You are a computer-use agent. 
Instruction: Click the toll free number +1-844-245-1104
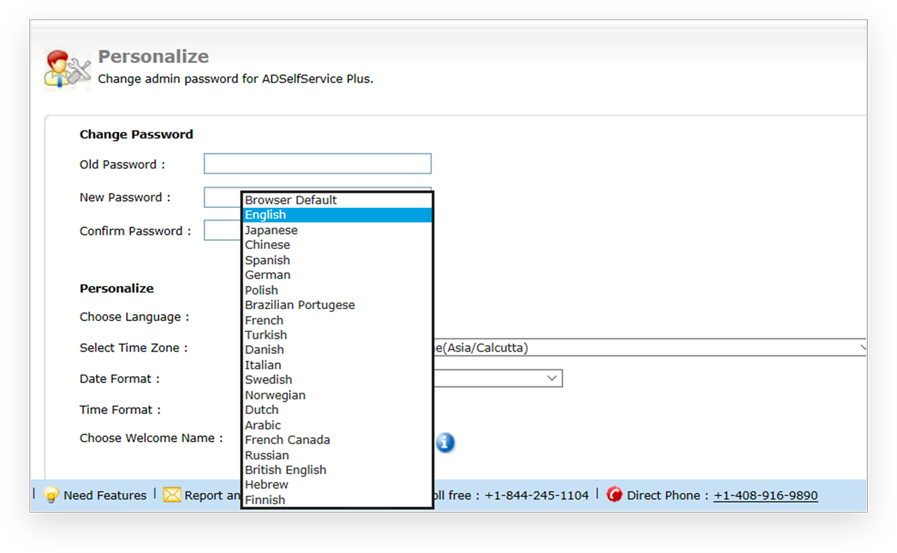click(536, 495)
